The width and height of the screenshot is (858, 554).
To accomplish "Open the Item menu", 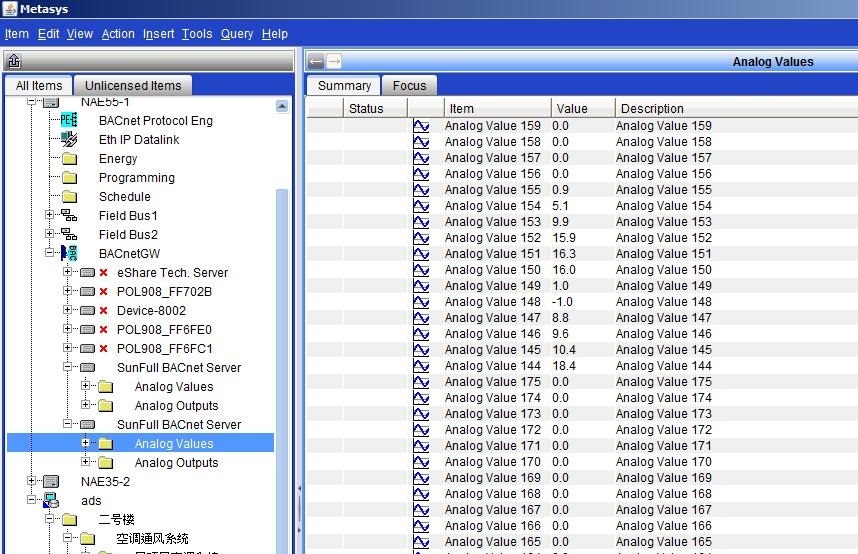I will [x=17, y=34].
